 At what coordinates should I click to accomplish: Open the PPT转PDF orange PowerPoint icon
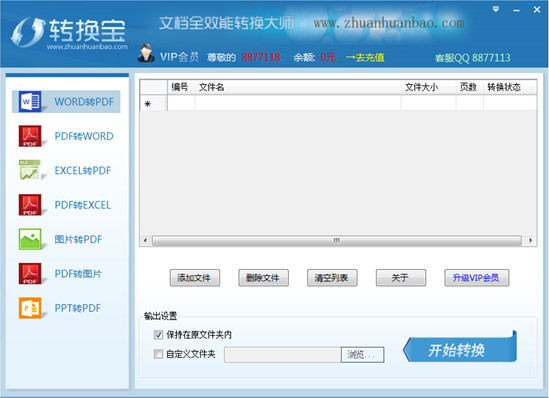tap(30, 308)
